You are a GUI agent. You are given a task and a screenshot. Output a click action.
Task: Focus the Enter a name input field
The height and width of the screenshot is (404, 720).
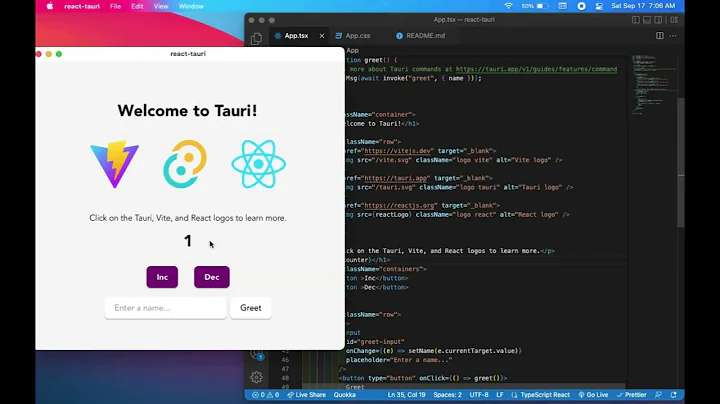click(x=165, y=308)
